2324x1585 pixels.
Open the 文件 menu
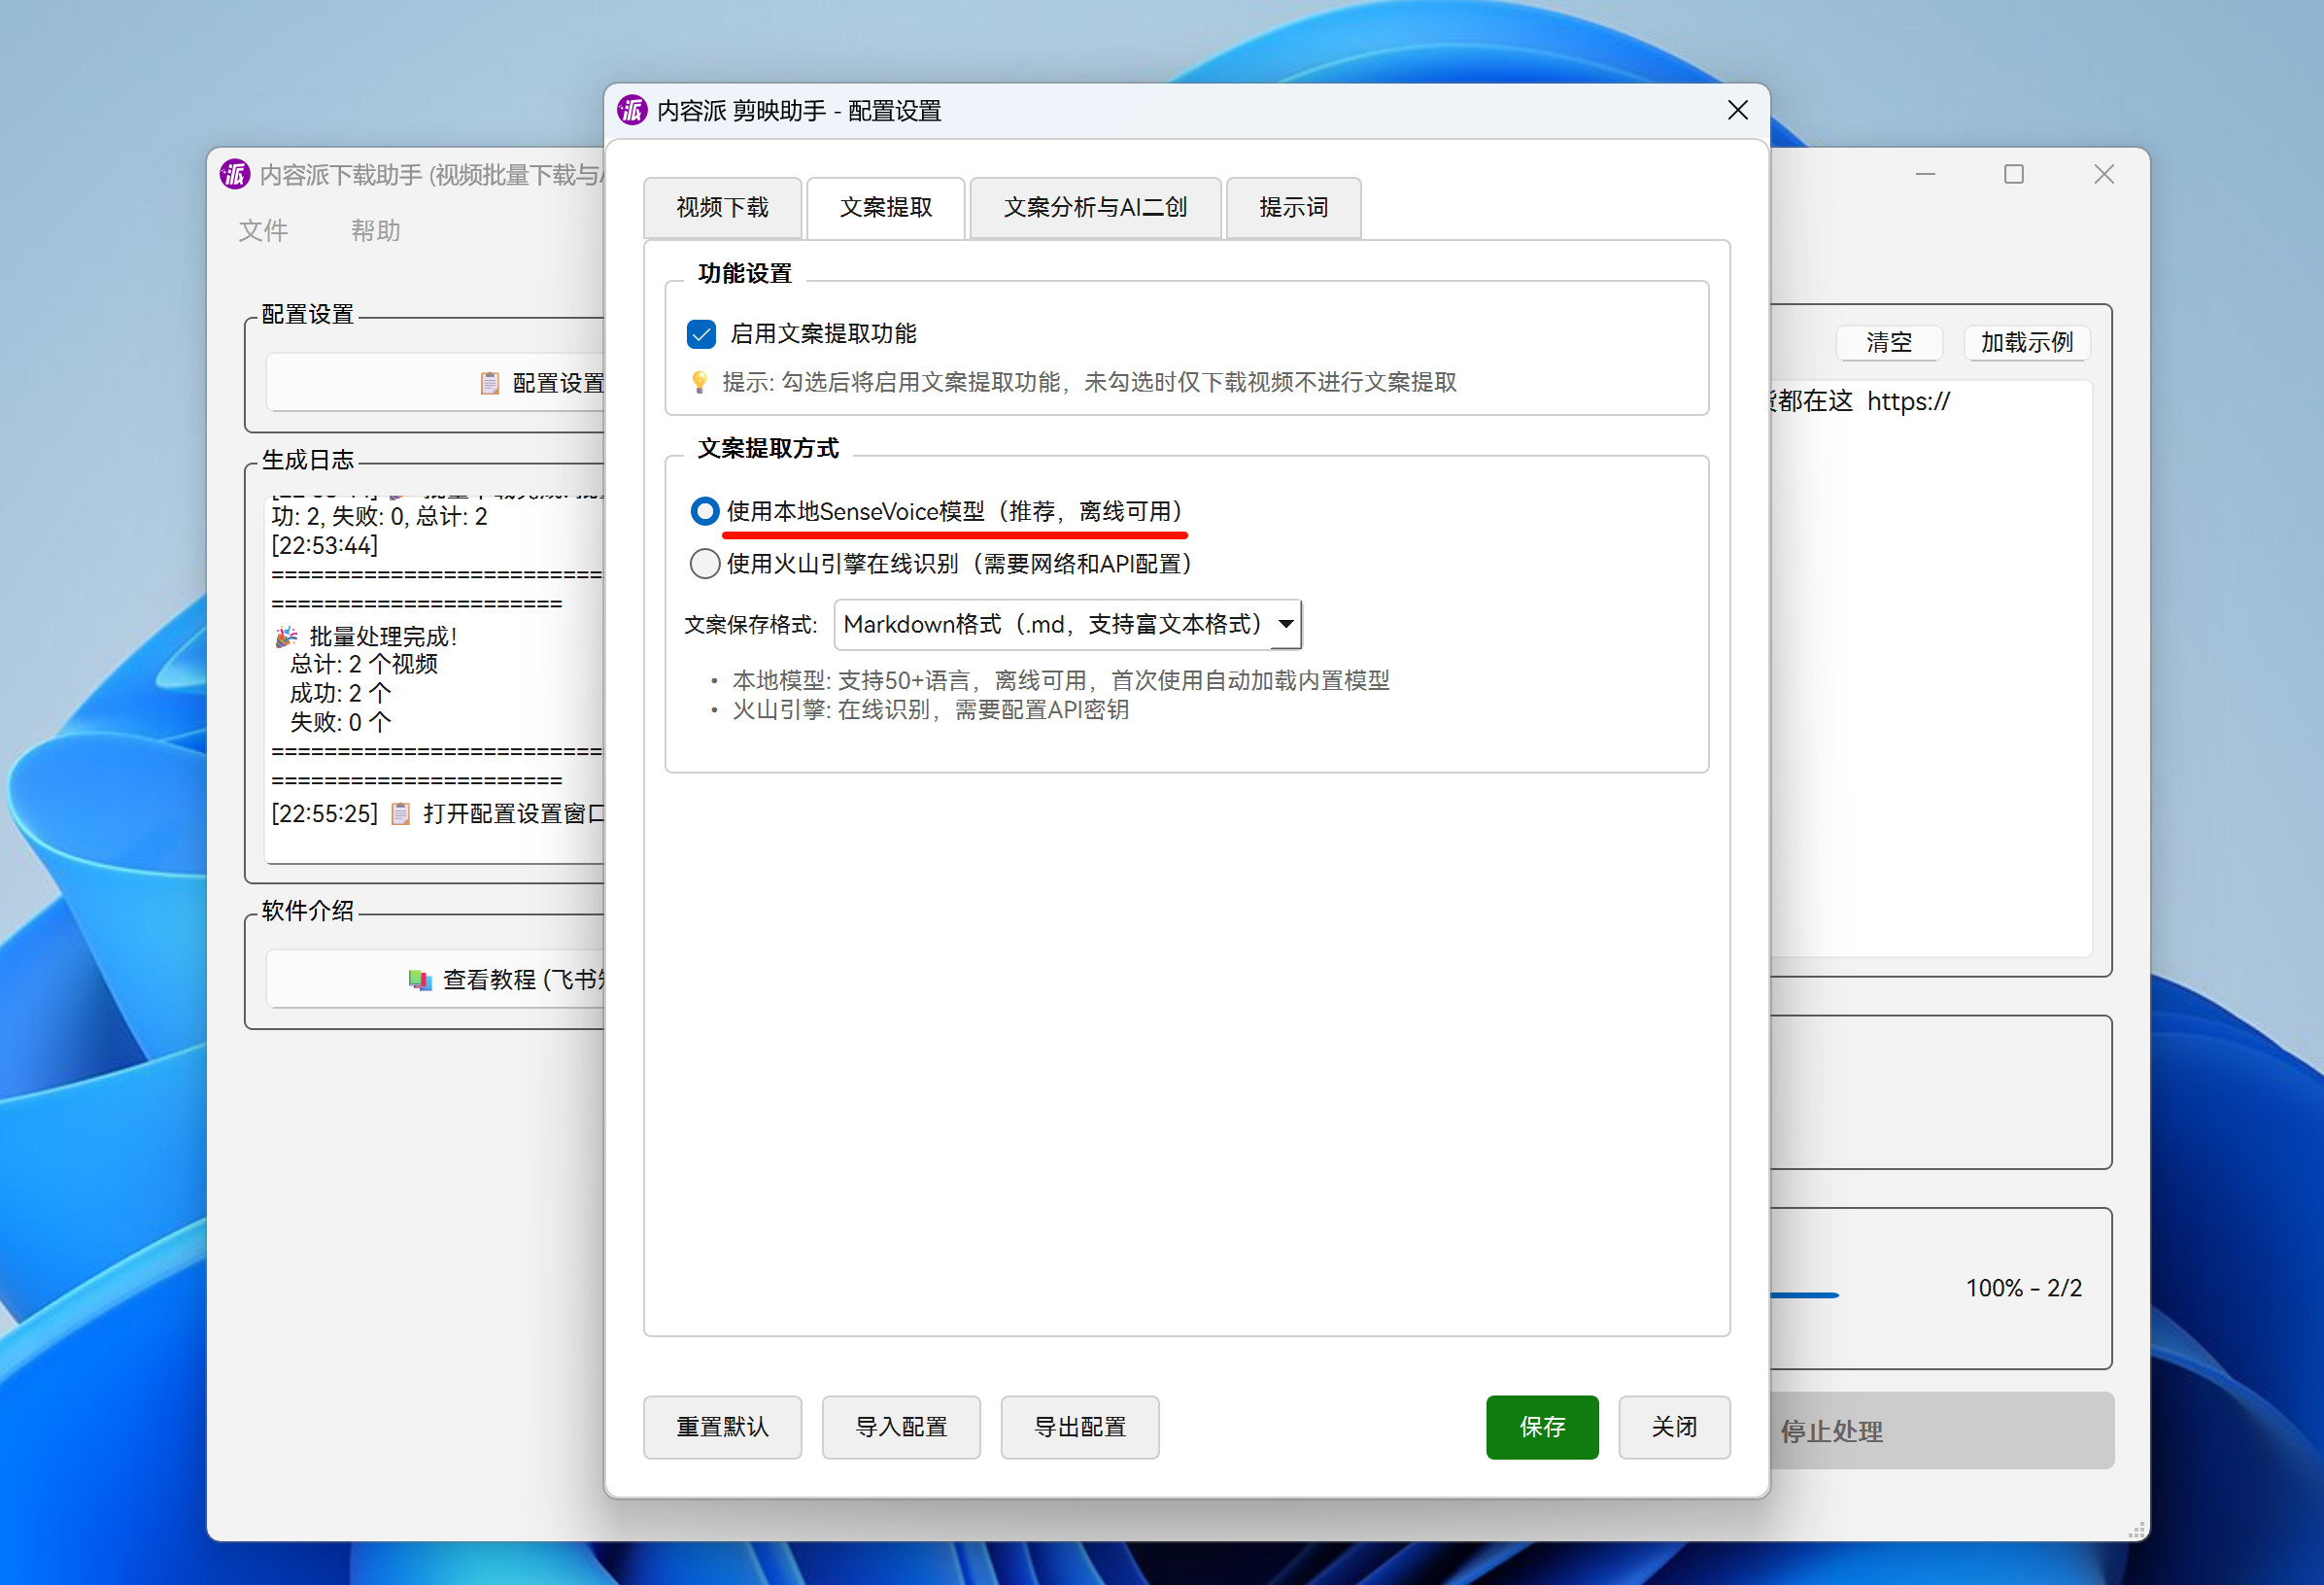point(263,231)
